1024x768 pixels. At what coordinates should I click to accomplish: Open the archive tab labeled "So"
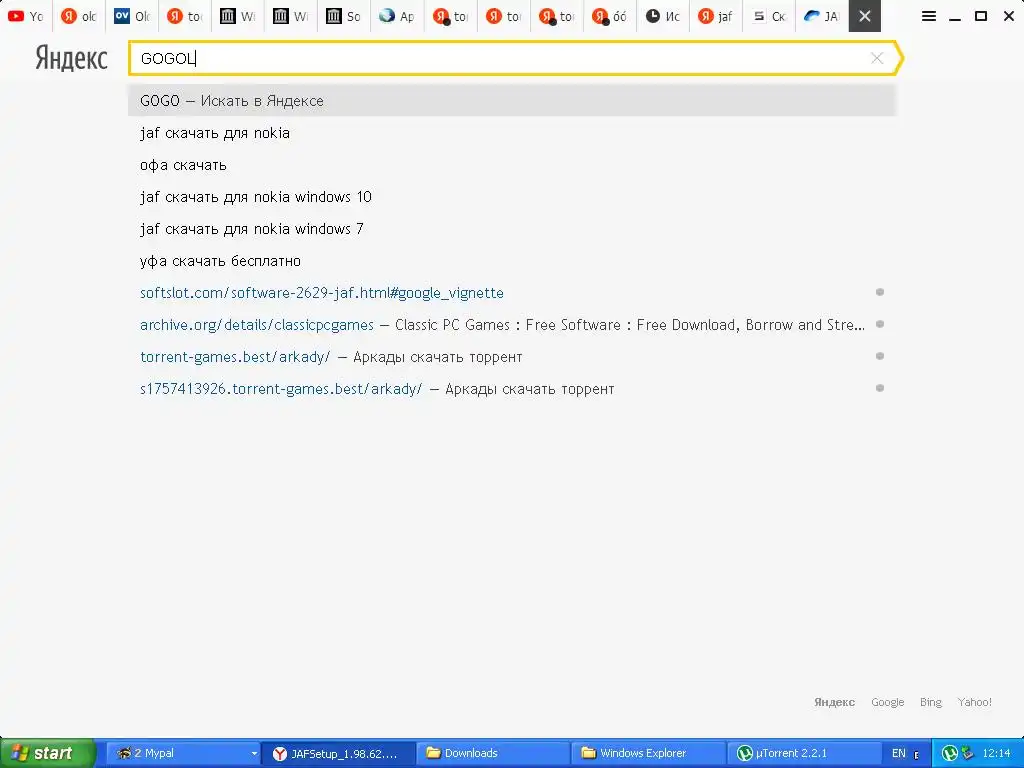(344, 16)
